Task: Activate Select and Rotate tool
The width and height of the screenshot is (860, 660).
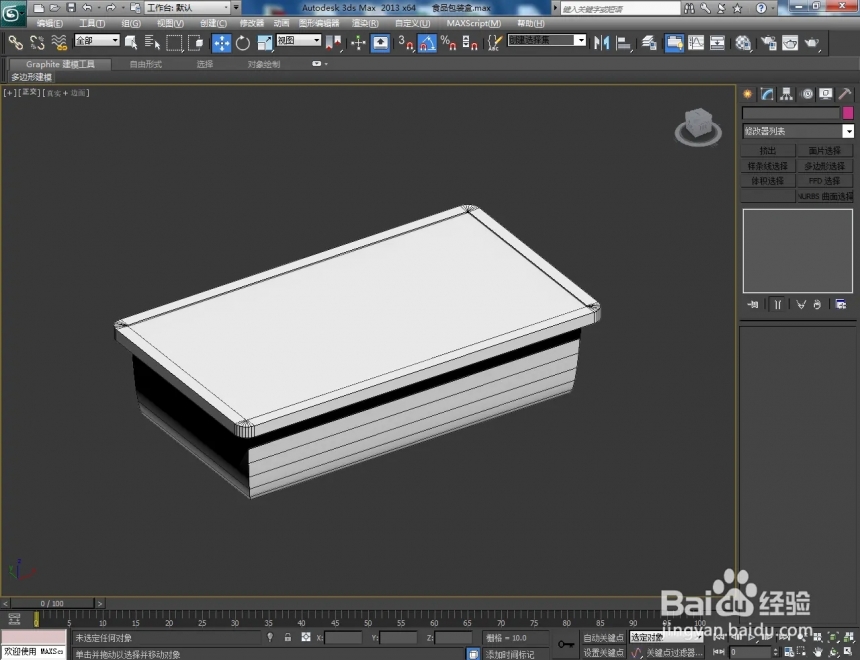Action: pyautogui.click(x=243, y=43)
